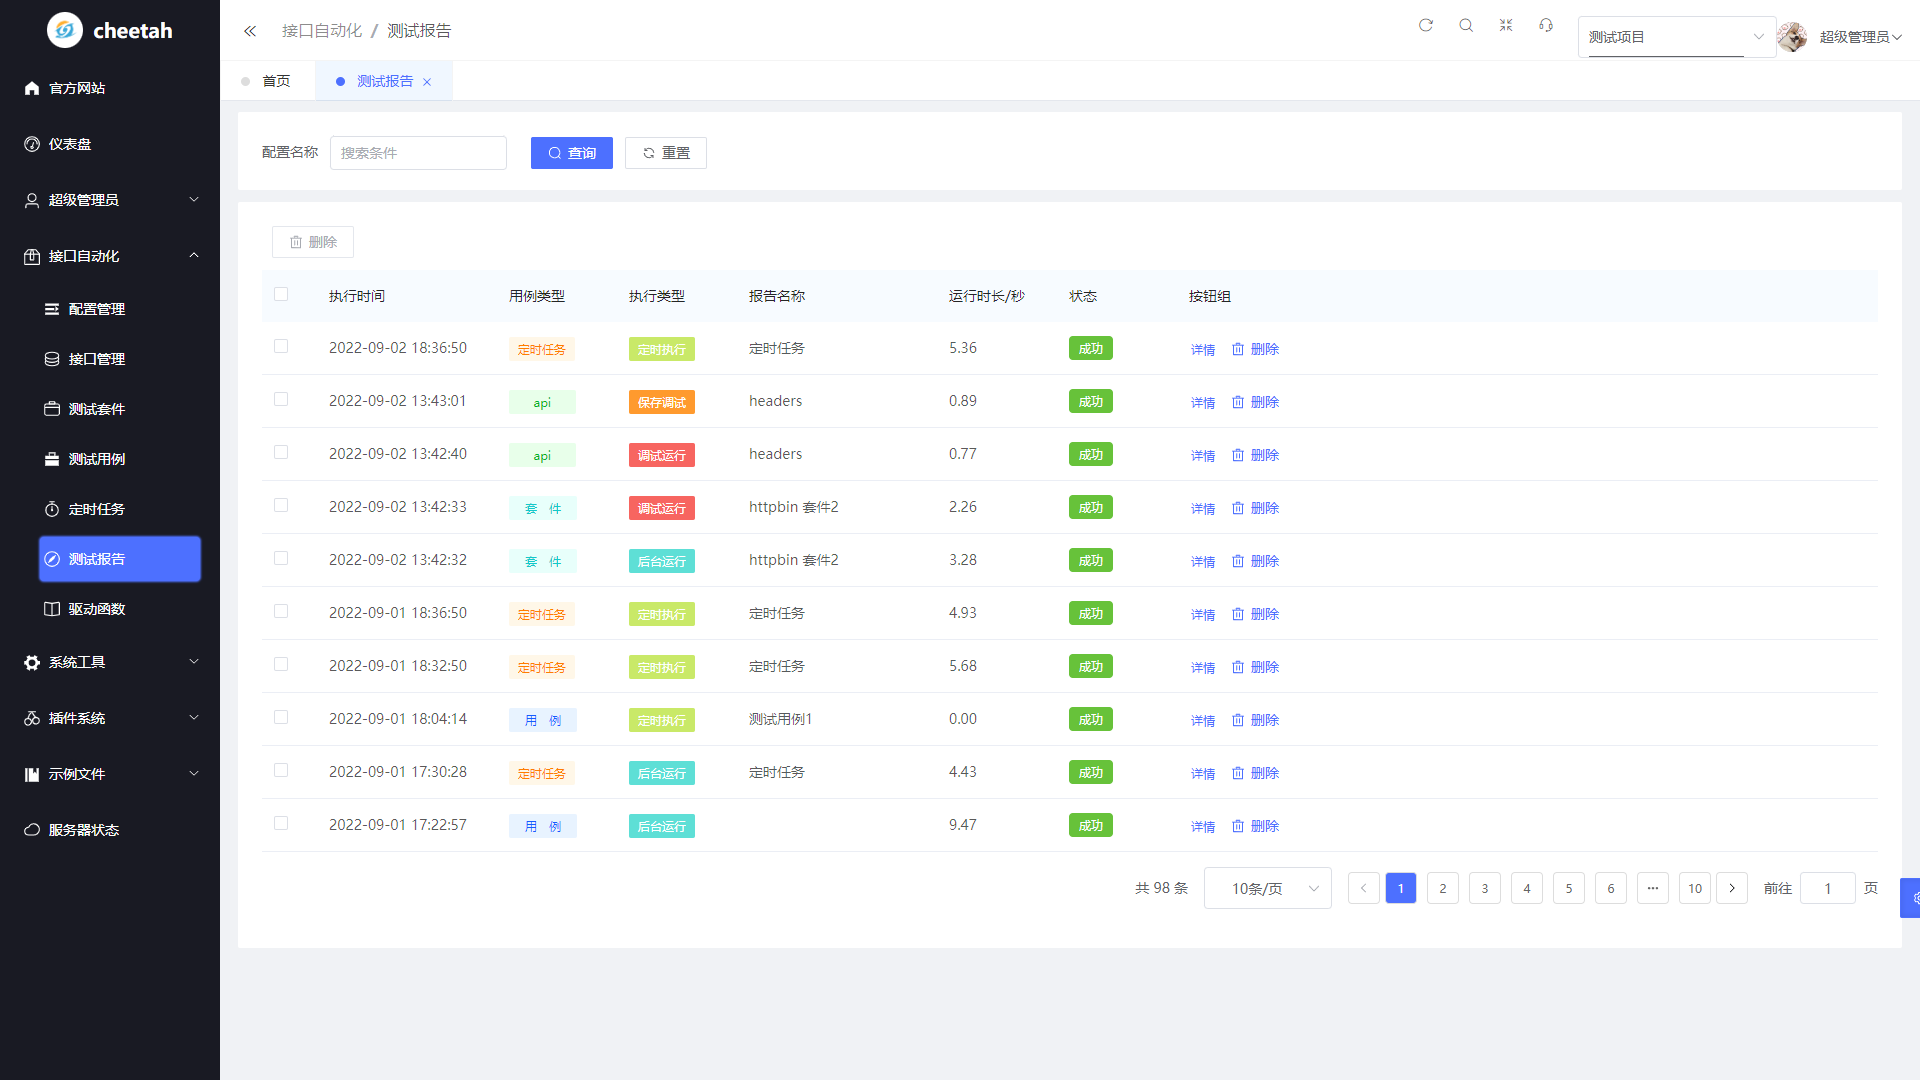Open the 测试项目 project dropdown

[1675, 37]
